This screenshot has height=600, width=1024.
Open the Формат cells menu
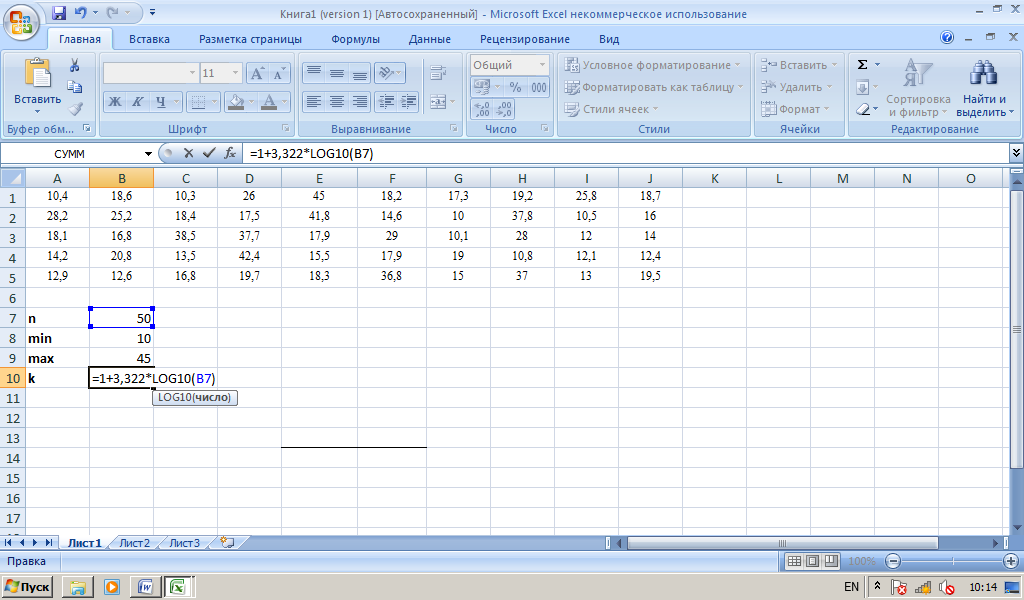(795, 109)
